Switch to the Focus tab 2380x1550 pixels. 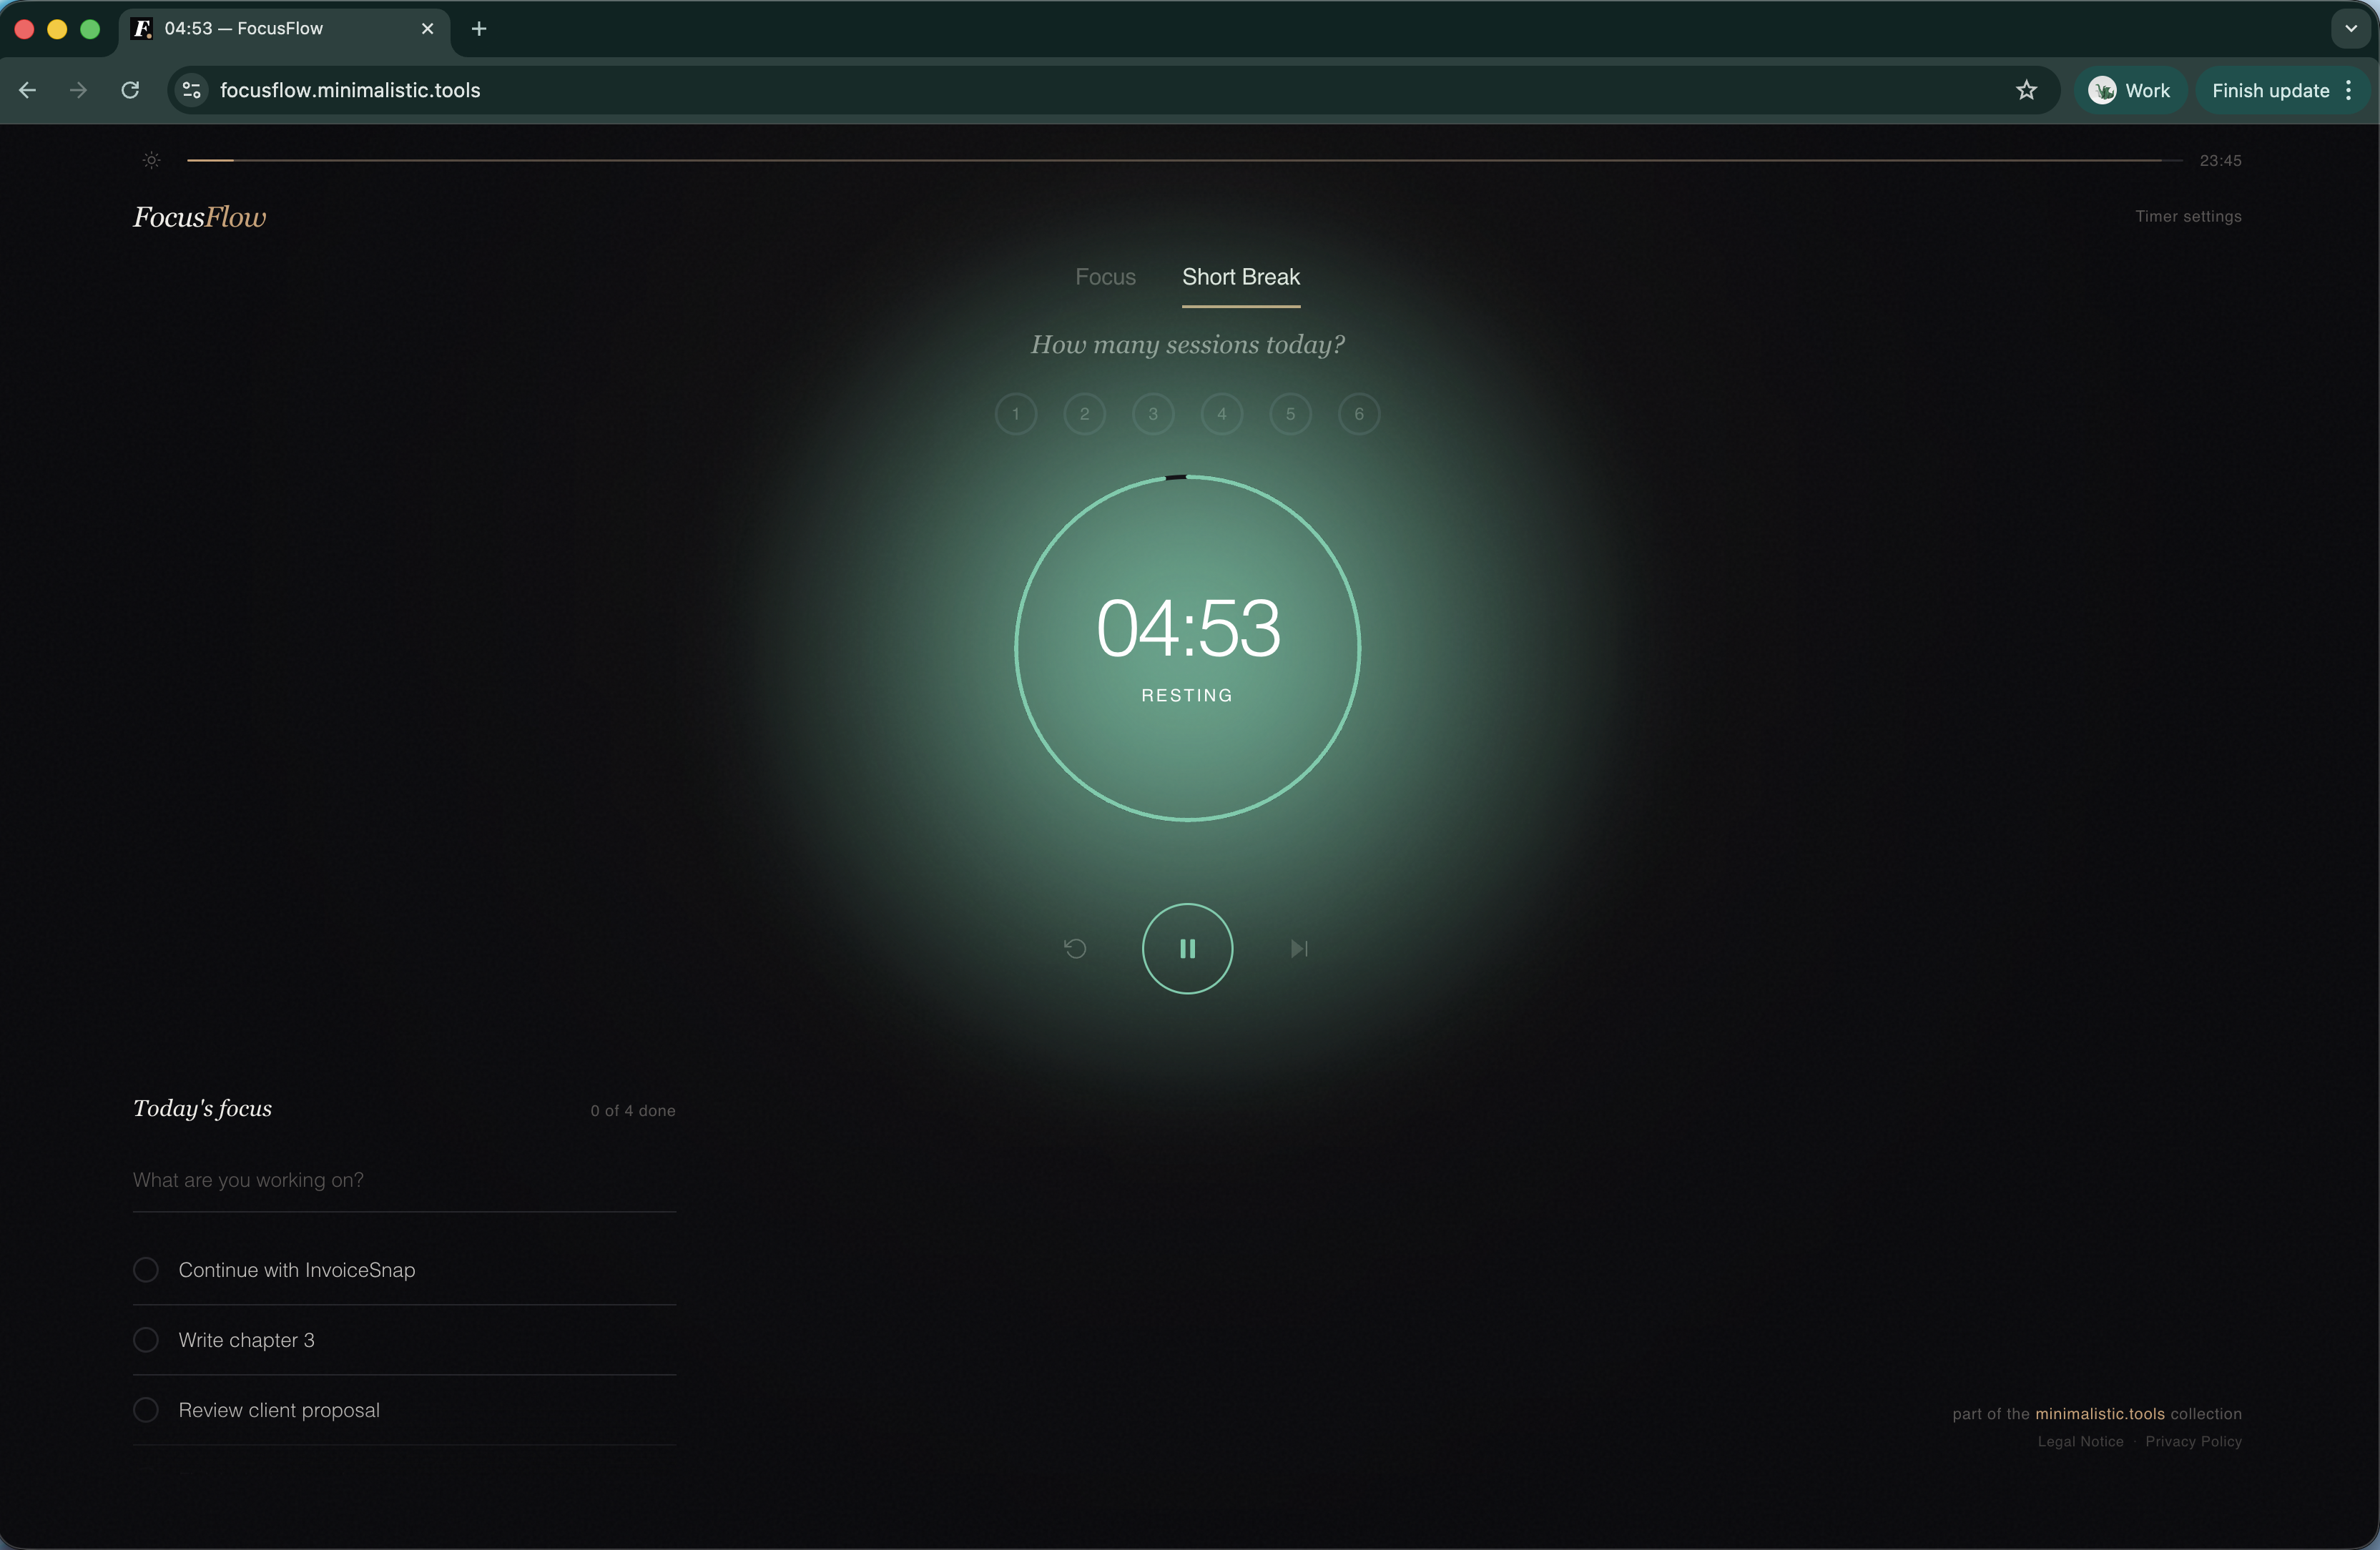coord(1105,277)
